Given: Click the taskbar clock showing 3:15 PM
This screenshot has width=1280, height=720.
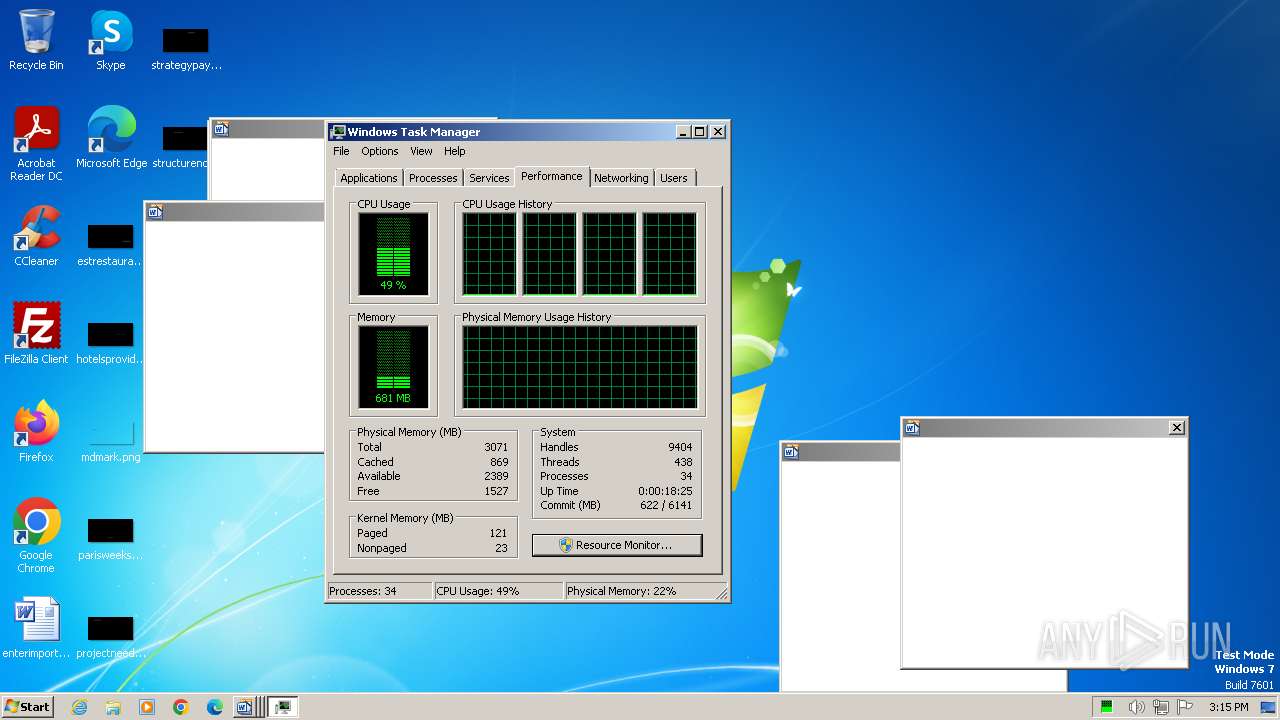Looking at the screenshot, I should coord(1228,707).
